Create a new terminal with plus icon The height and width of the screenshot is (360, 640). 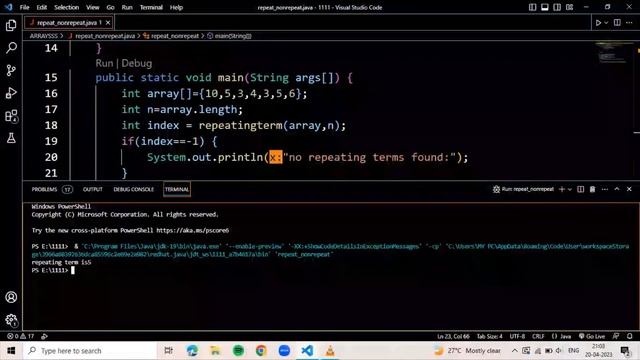(x=562, y=189)
